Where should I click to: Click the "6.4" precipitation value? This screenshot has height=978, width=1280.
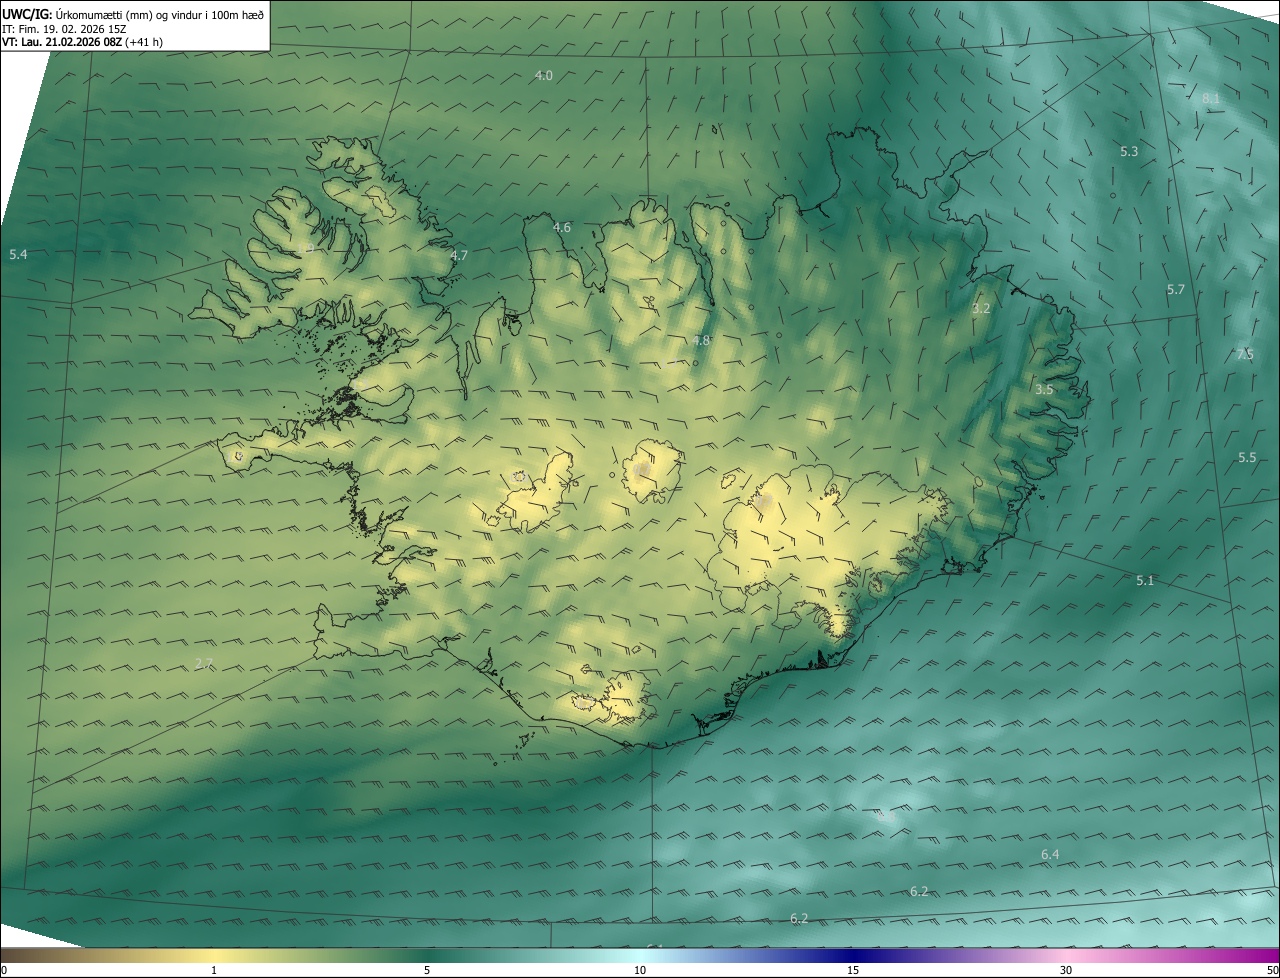(1050, 855)
